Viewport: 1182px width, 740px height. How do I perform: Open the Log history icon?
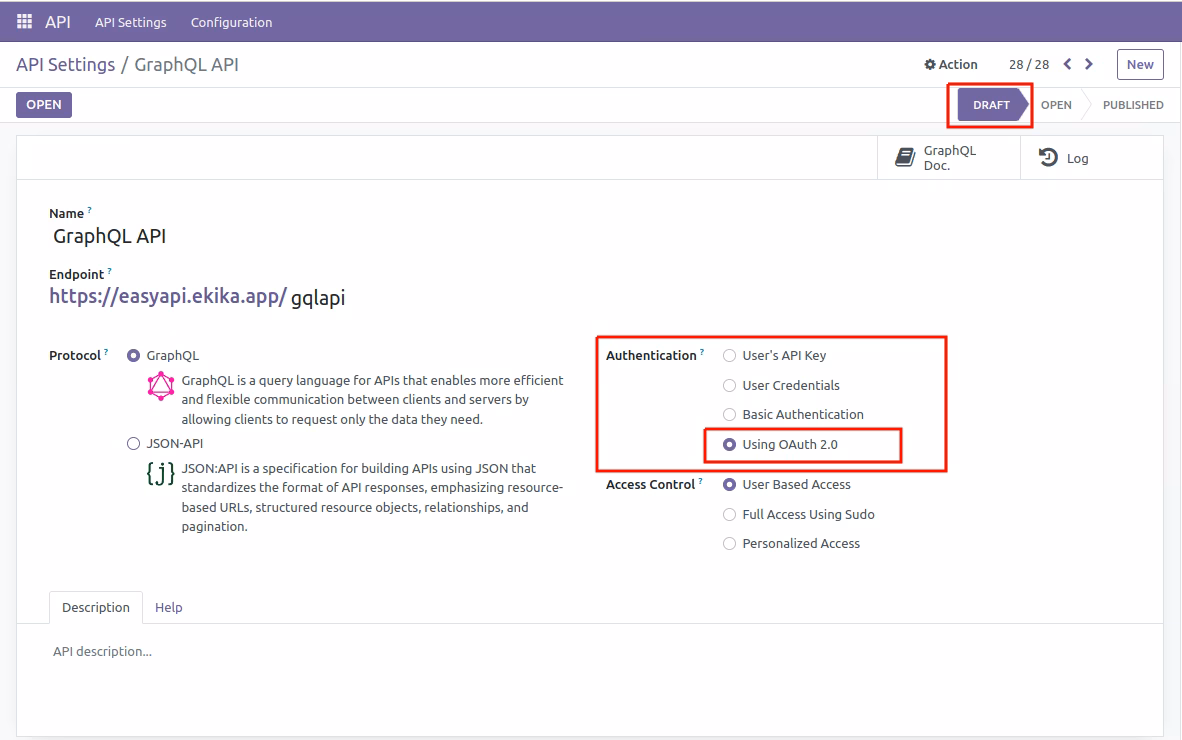[1048, 157]
